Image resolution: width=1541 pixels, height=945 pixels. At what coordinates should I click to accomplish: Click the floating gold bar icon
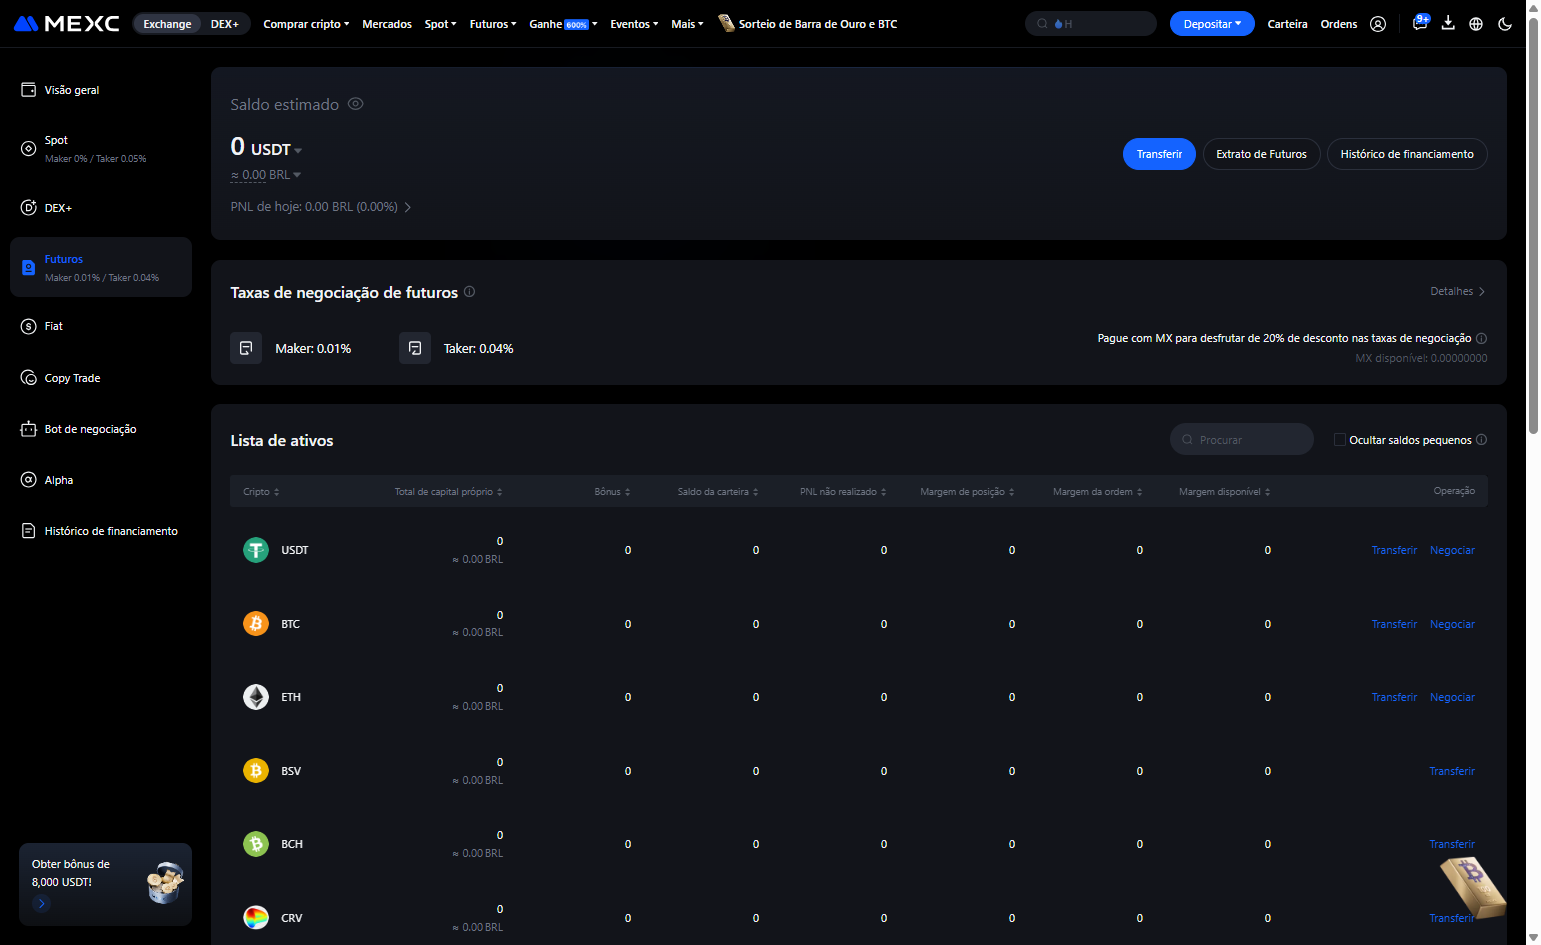[1472, 887]
